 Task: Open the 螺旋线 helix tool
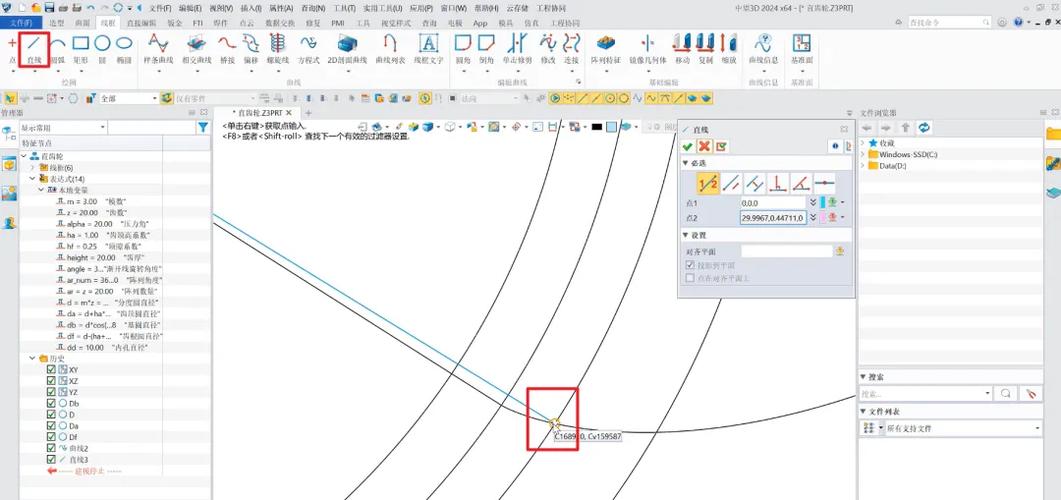coord(277,49)
